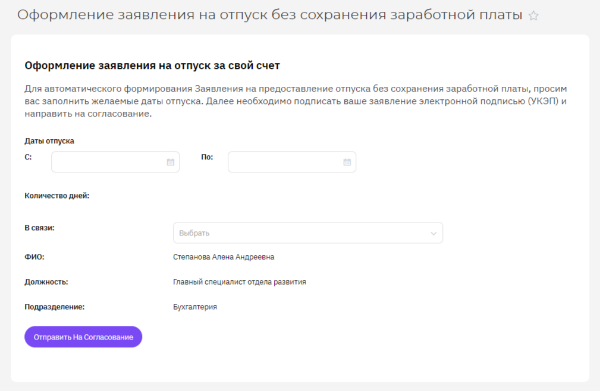Image resolution: width=600 pixels, height=391 pixels.
Task: Click position text "Главный специалист отдела развития"
Action: [x=240, y=282]
